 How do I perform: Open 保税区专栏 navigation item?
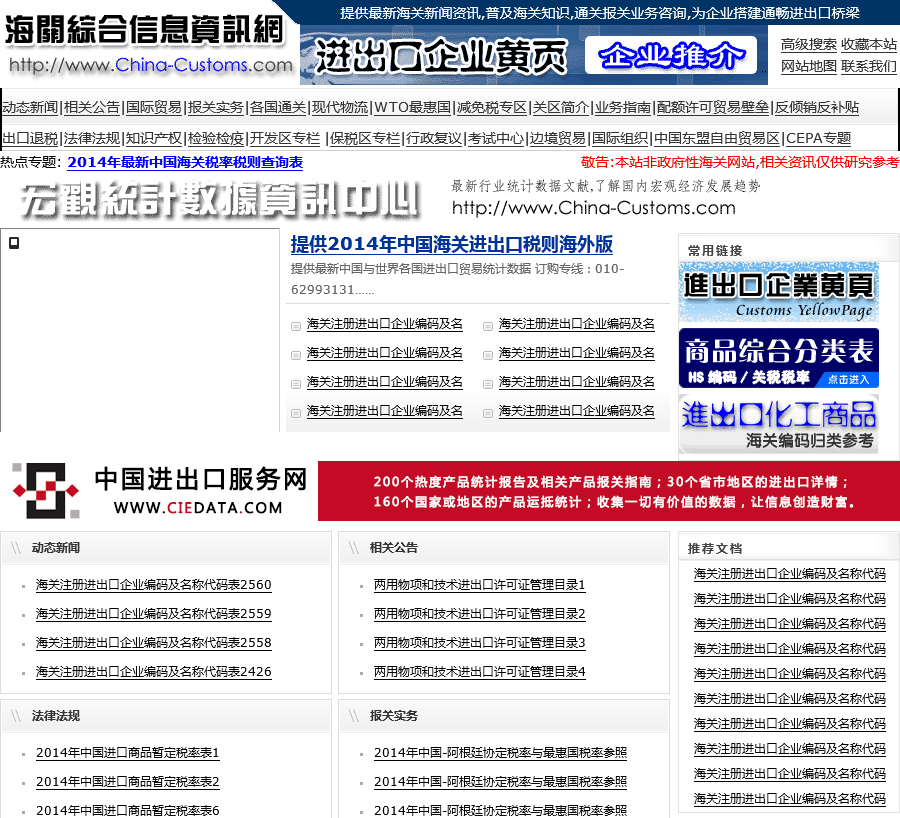(x=364, y=138)
